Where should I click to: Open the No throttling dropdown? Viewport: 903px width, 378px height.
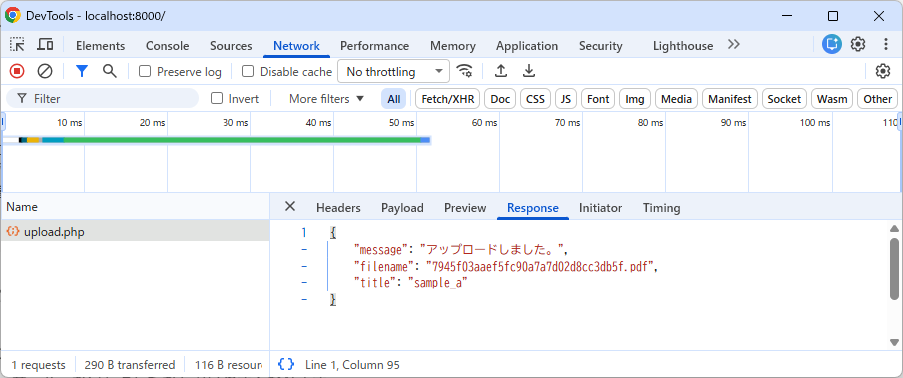(393, 71)
